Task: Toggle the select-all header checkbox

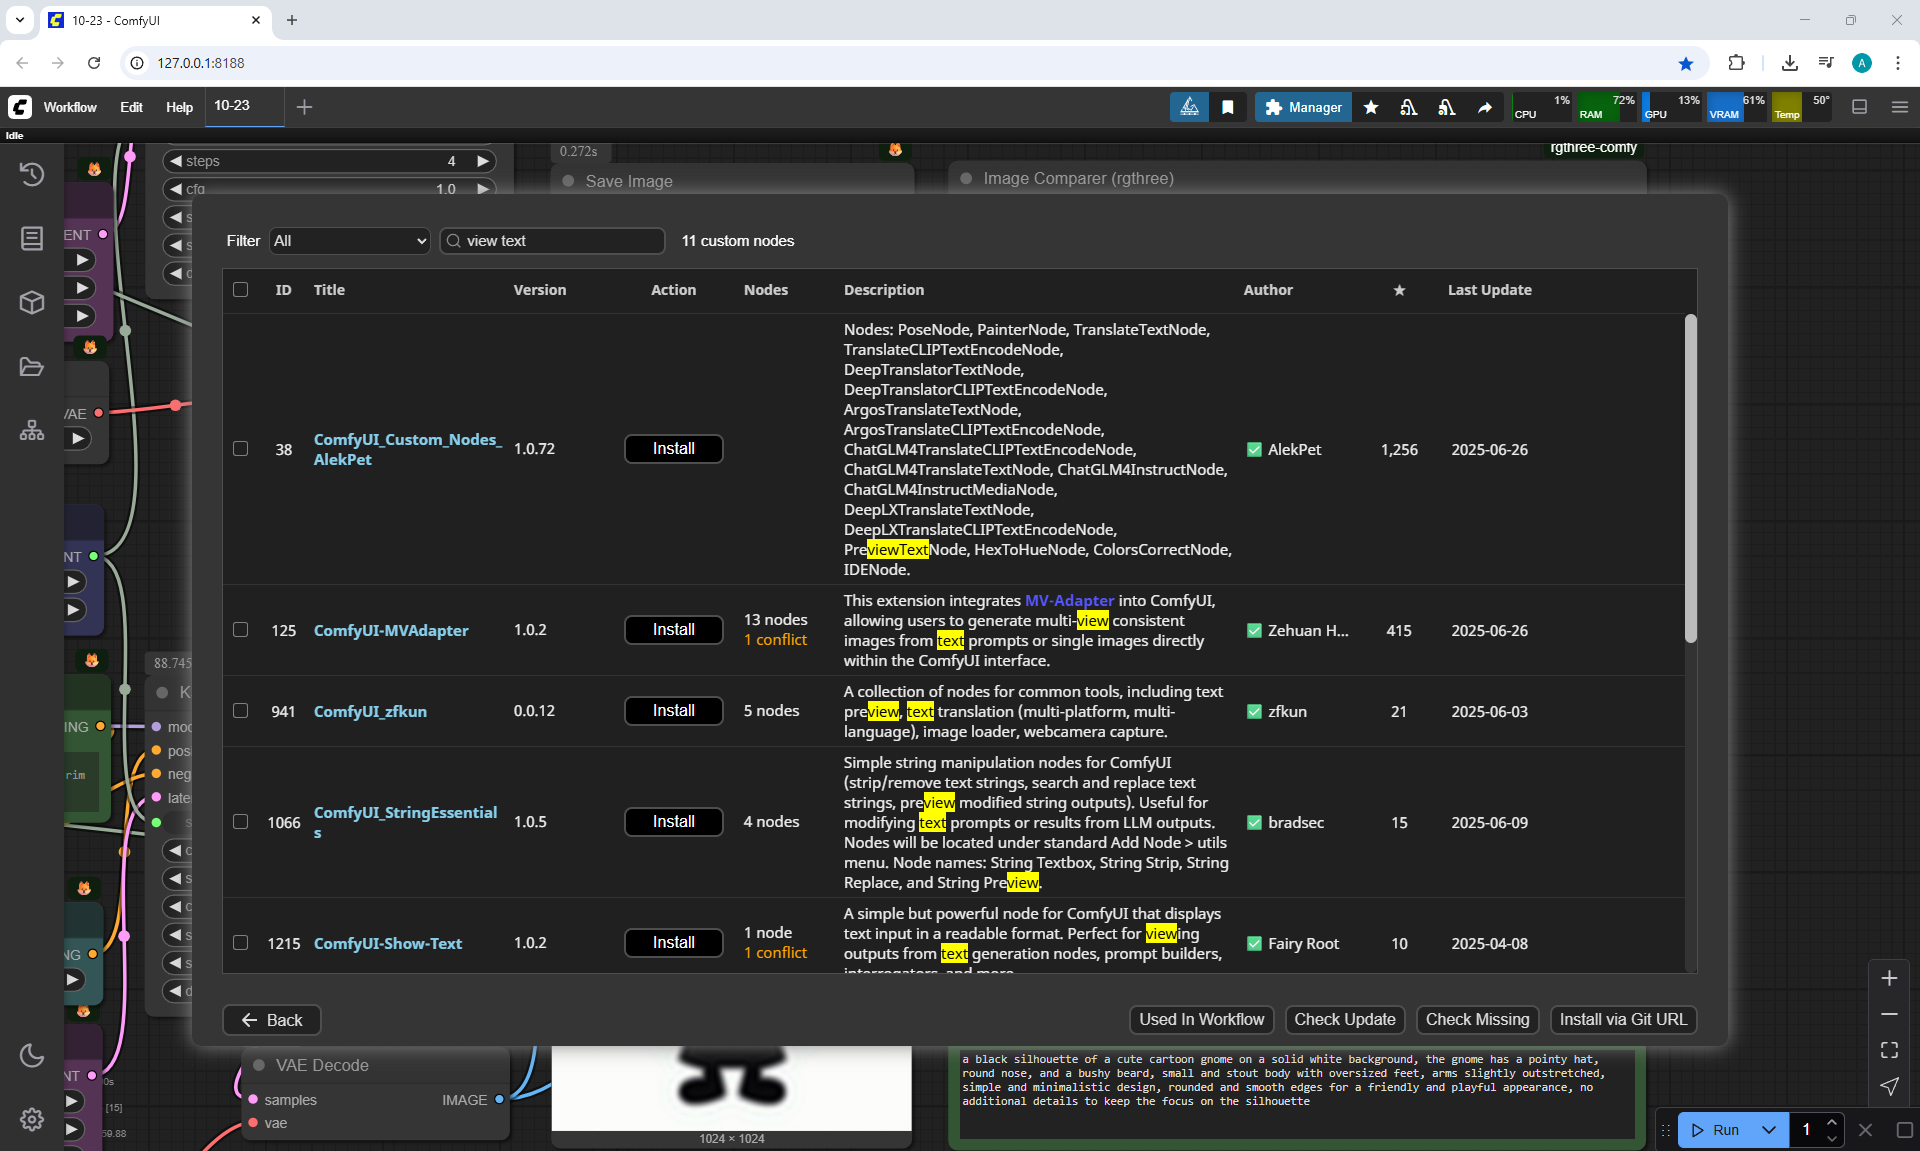Action: (241, 290)
